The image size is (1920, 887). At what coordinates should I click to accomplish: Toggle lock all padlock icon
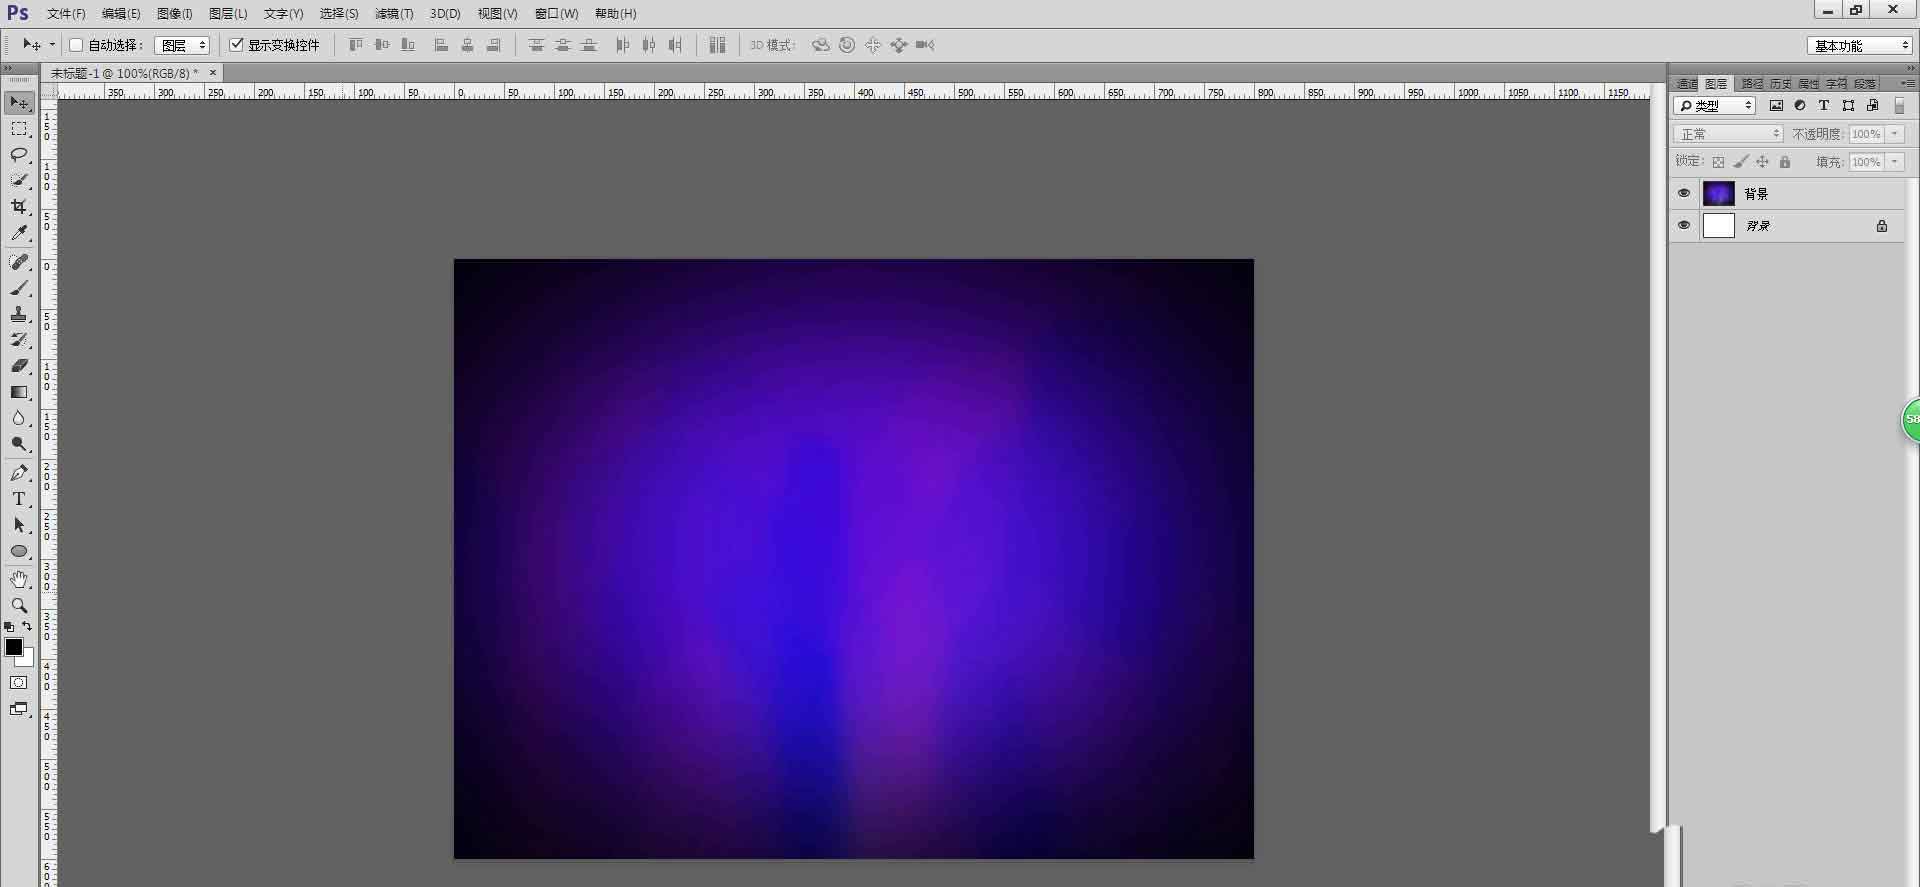1785,162
